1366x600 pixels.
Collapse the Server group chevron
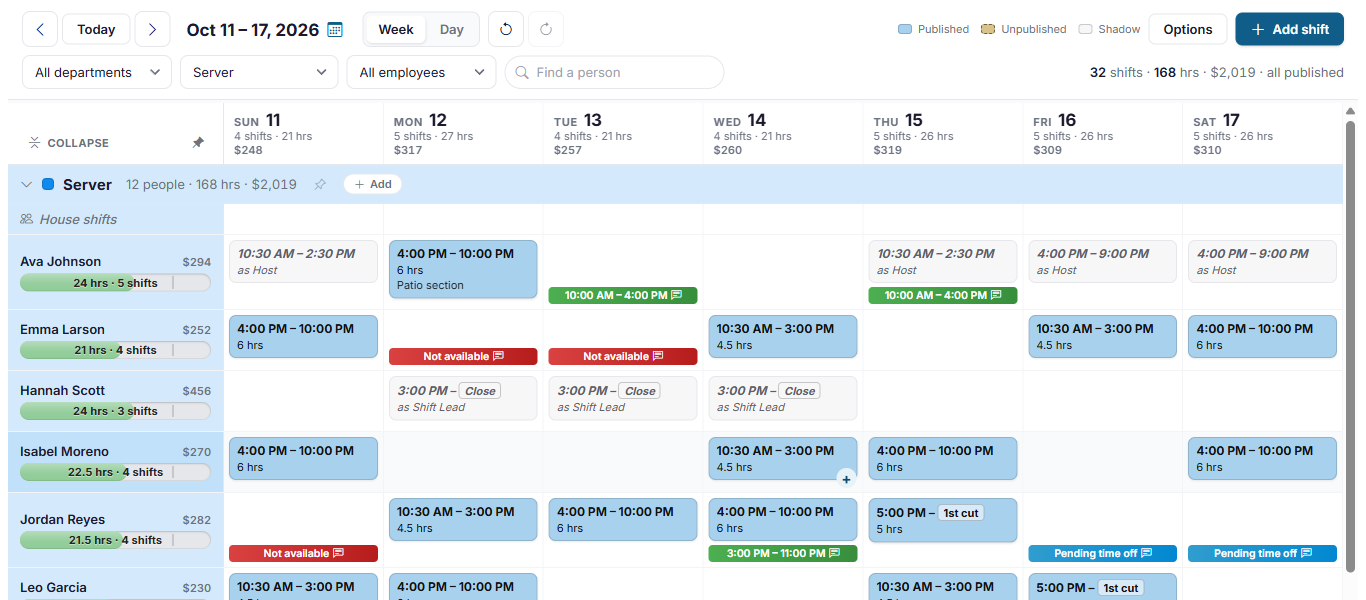[x=27, y=184]
